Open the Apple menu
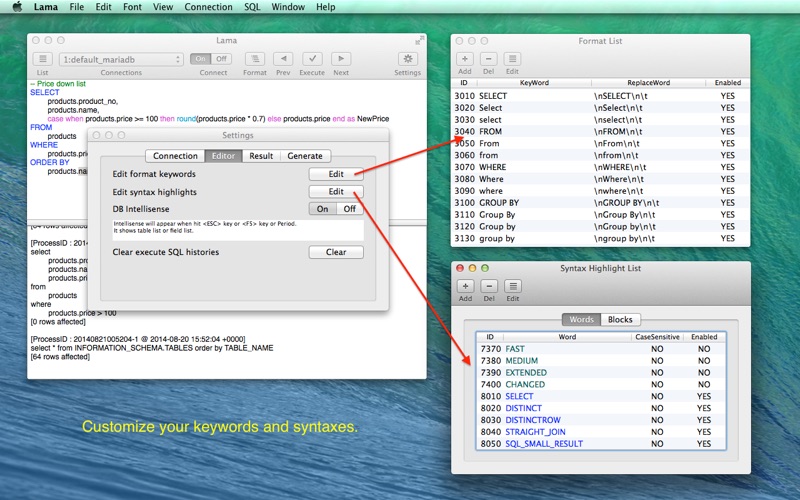Image resolution: width=800 pixels, height=500 pixels. tap(17, 7)
